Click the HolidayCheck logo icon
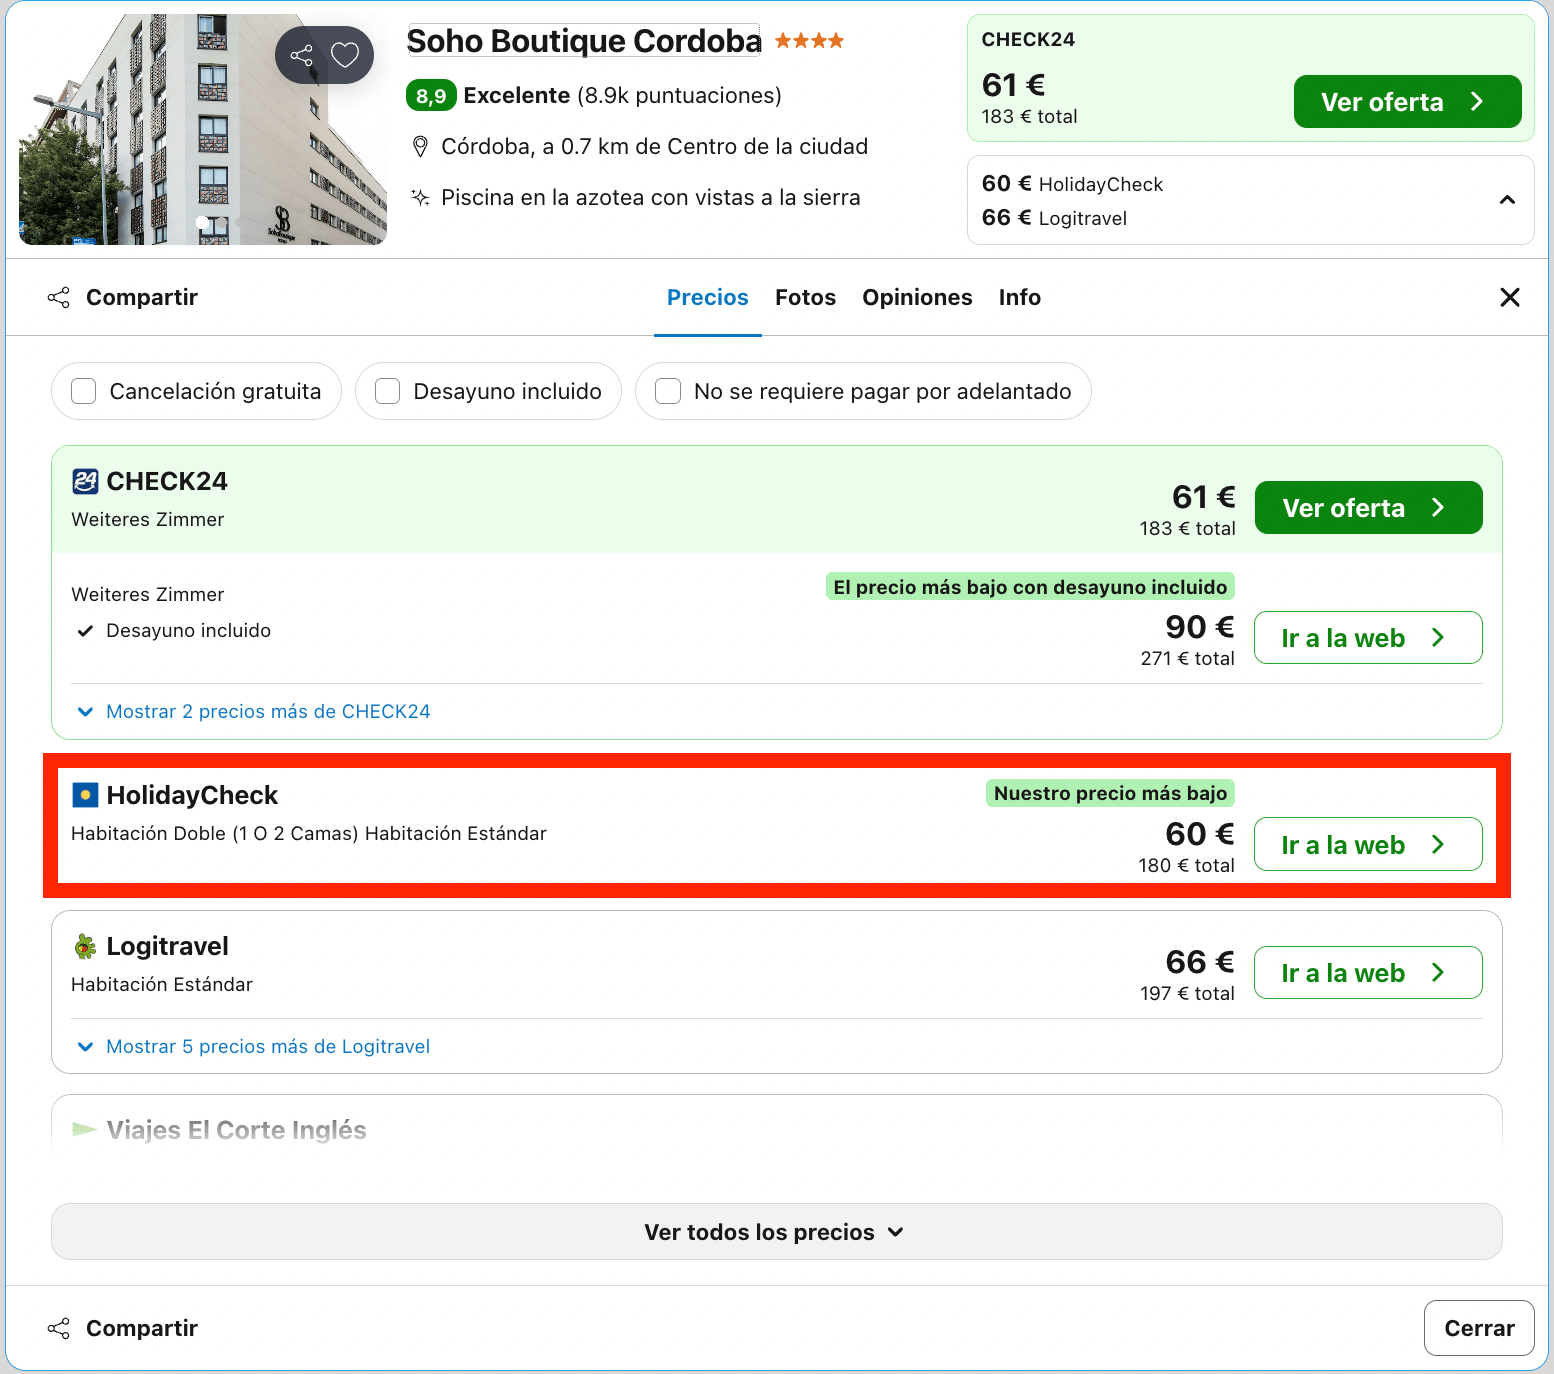 85,795
